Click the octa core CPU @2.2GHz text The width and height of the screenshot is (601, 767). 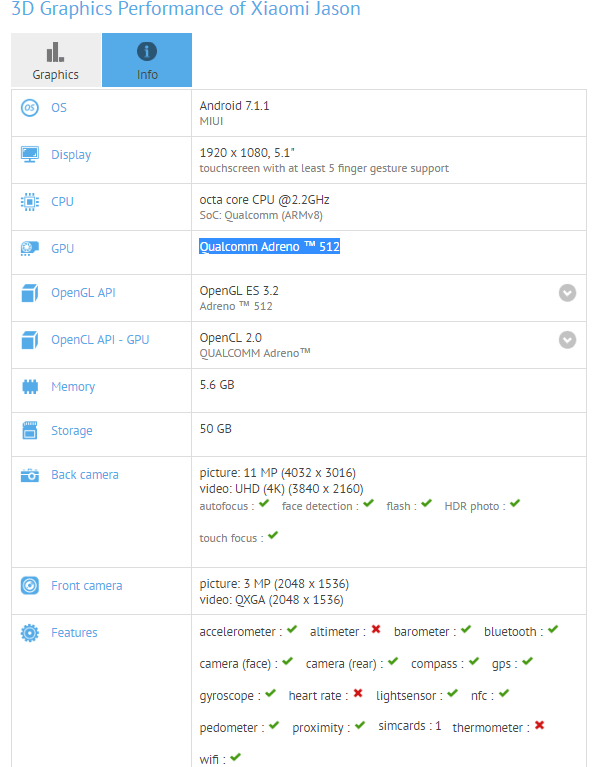[x=265, y=200]
